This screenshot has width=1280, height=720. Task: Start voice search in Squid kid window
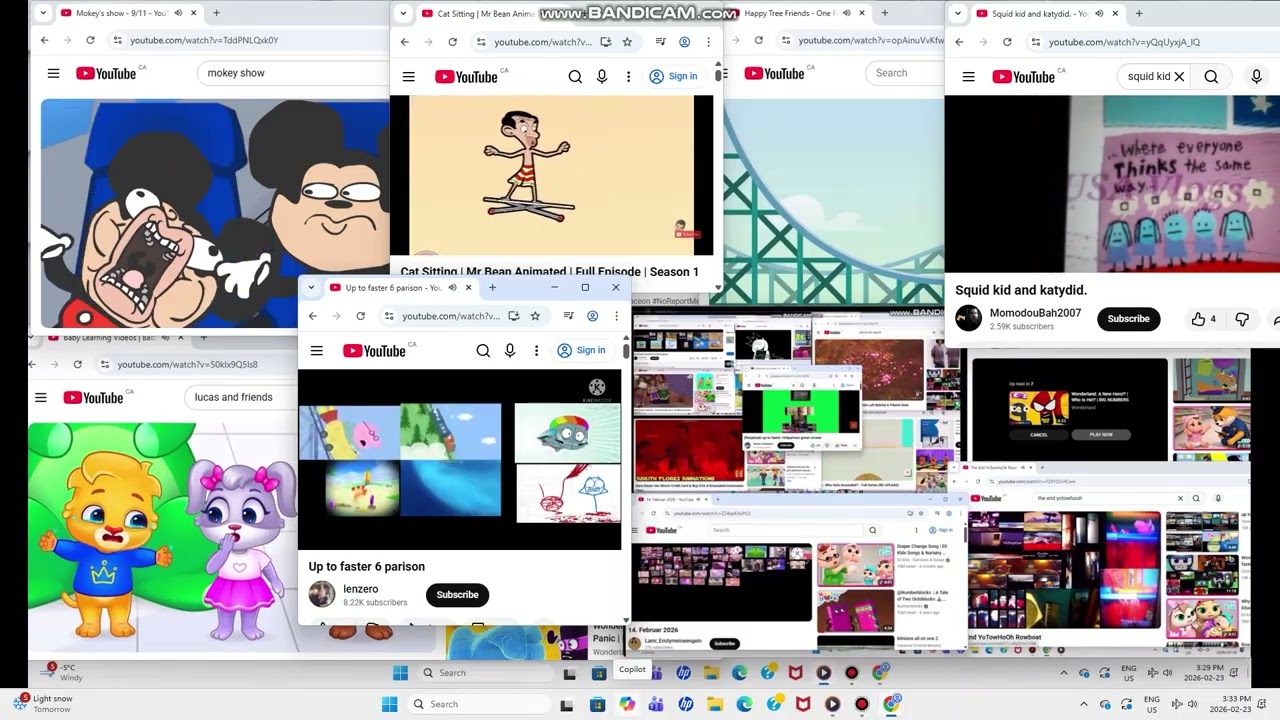[x=1257, y=76]
